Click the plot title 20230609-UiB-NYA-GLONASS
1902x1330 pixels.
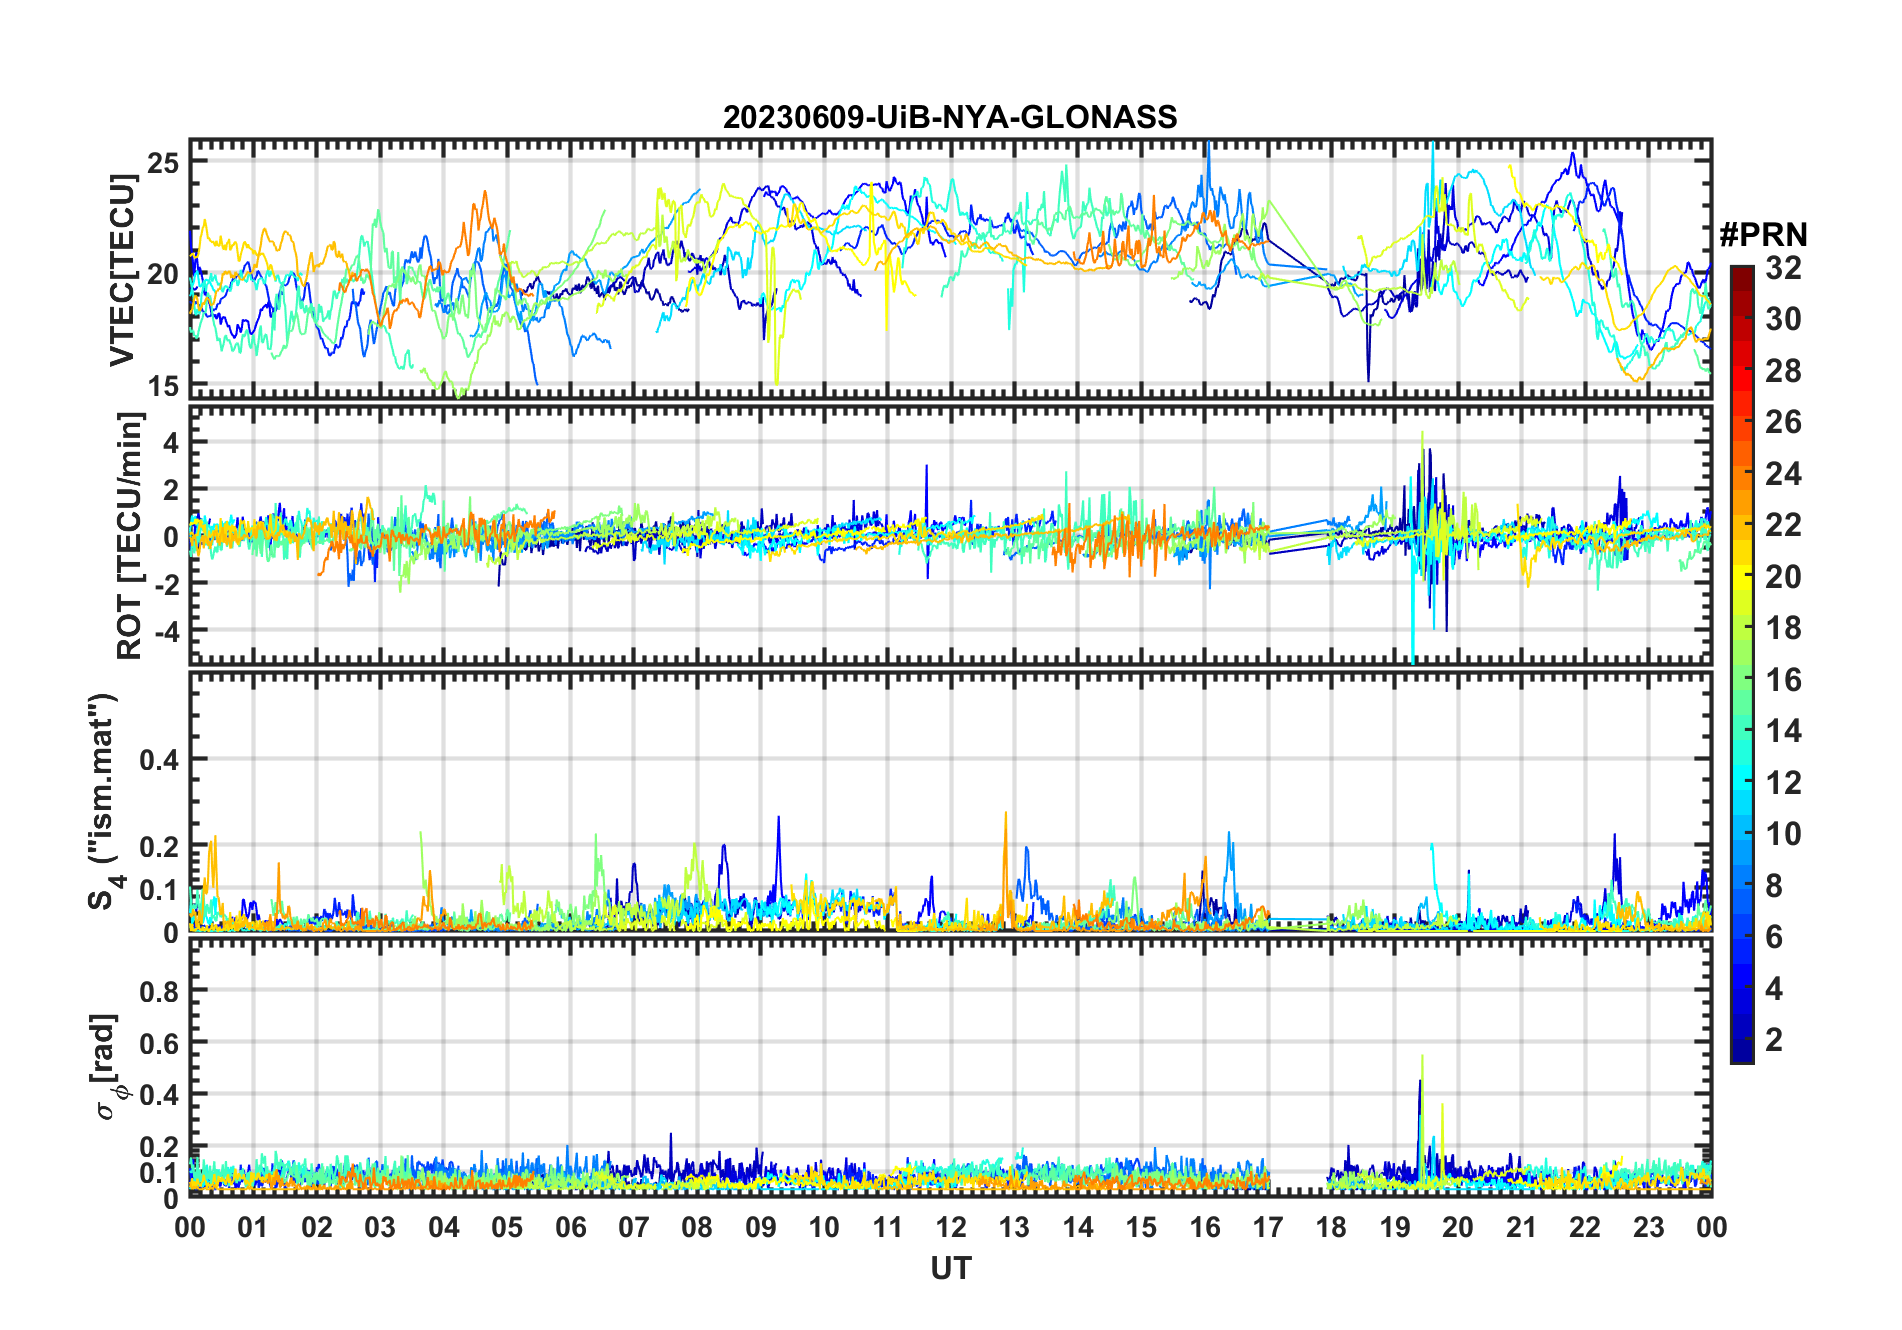pos(950,118)
